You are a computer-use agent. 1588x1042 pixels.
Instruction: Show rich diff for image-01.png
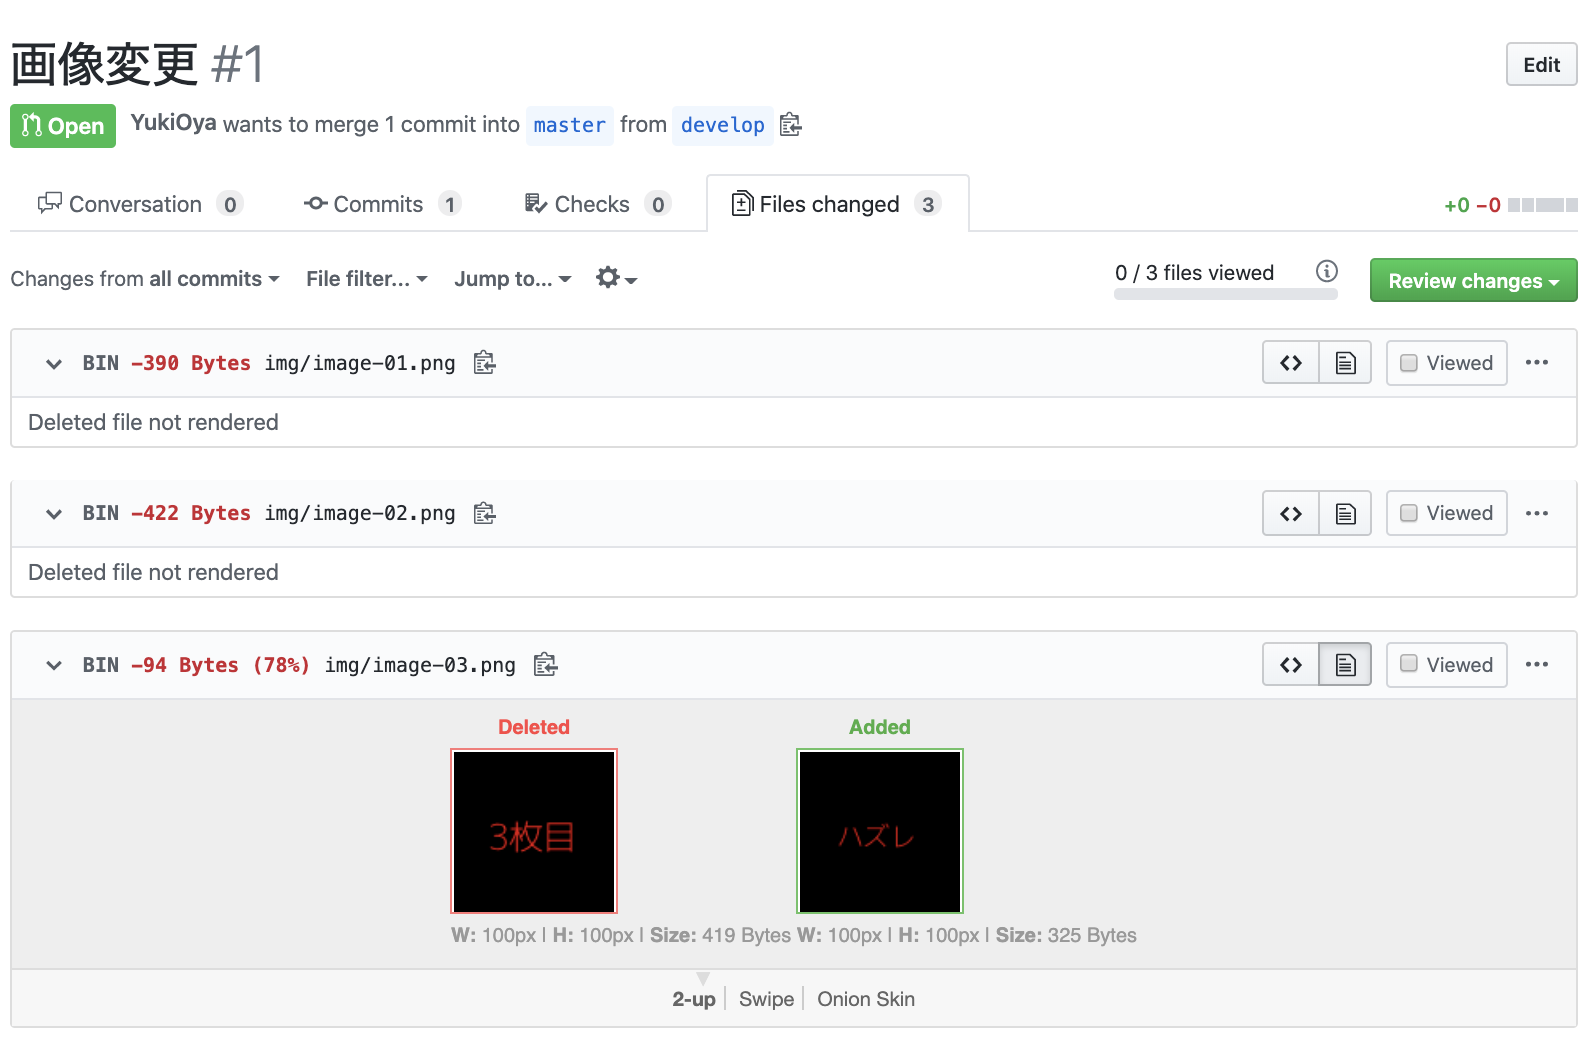pyautogui.click(x=1346, y=363)
